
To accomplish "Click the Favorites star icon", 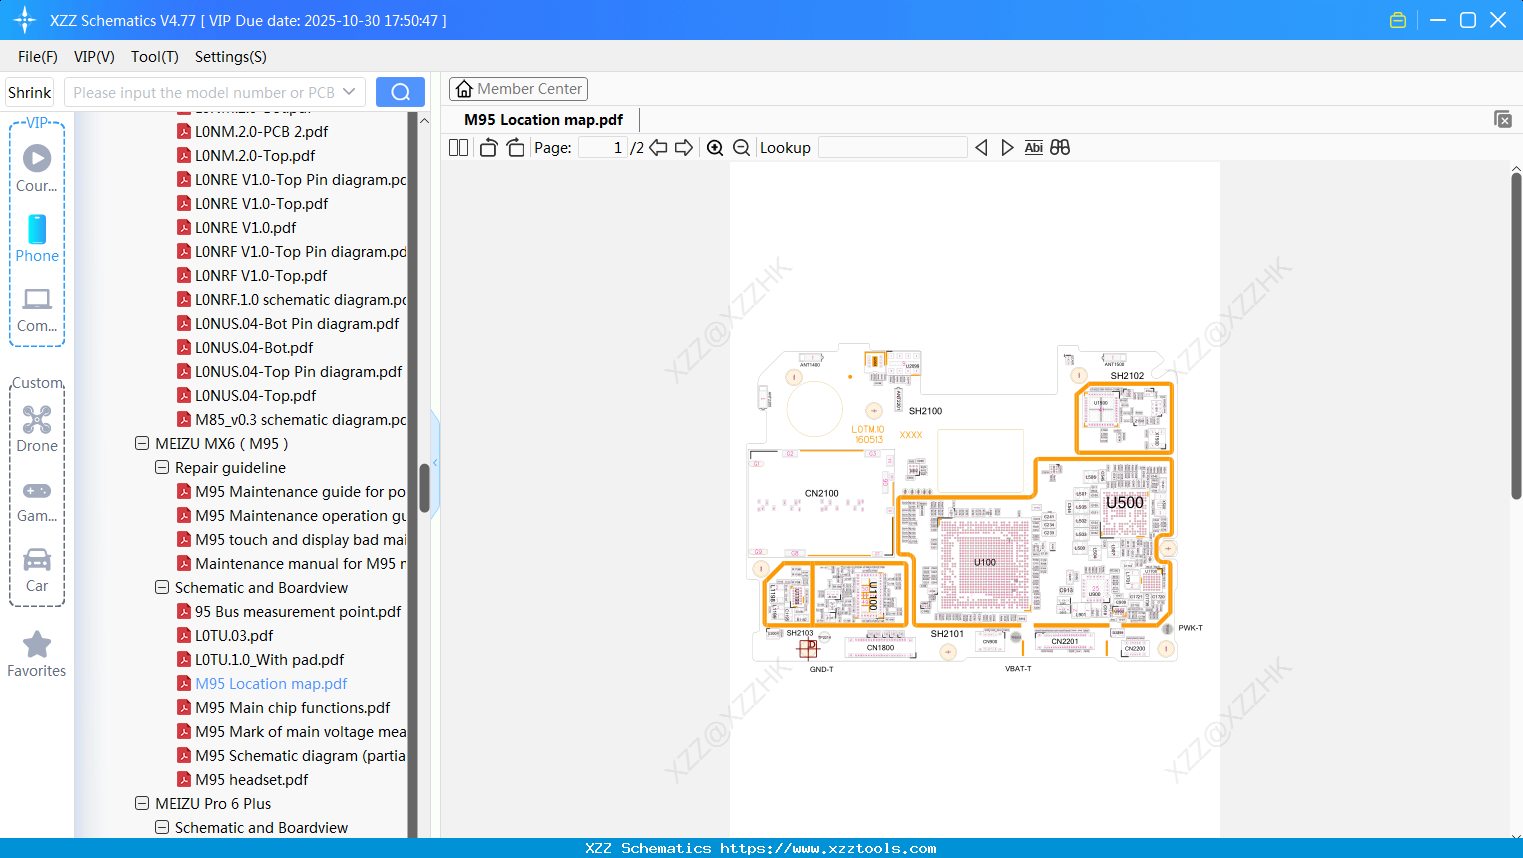I will (37, 645).
